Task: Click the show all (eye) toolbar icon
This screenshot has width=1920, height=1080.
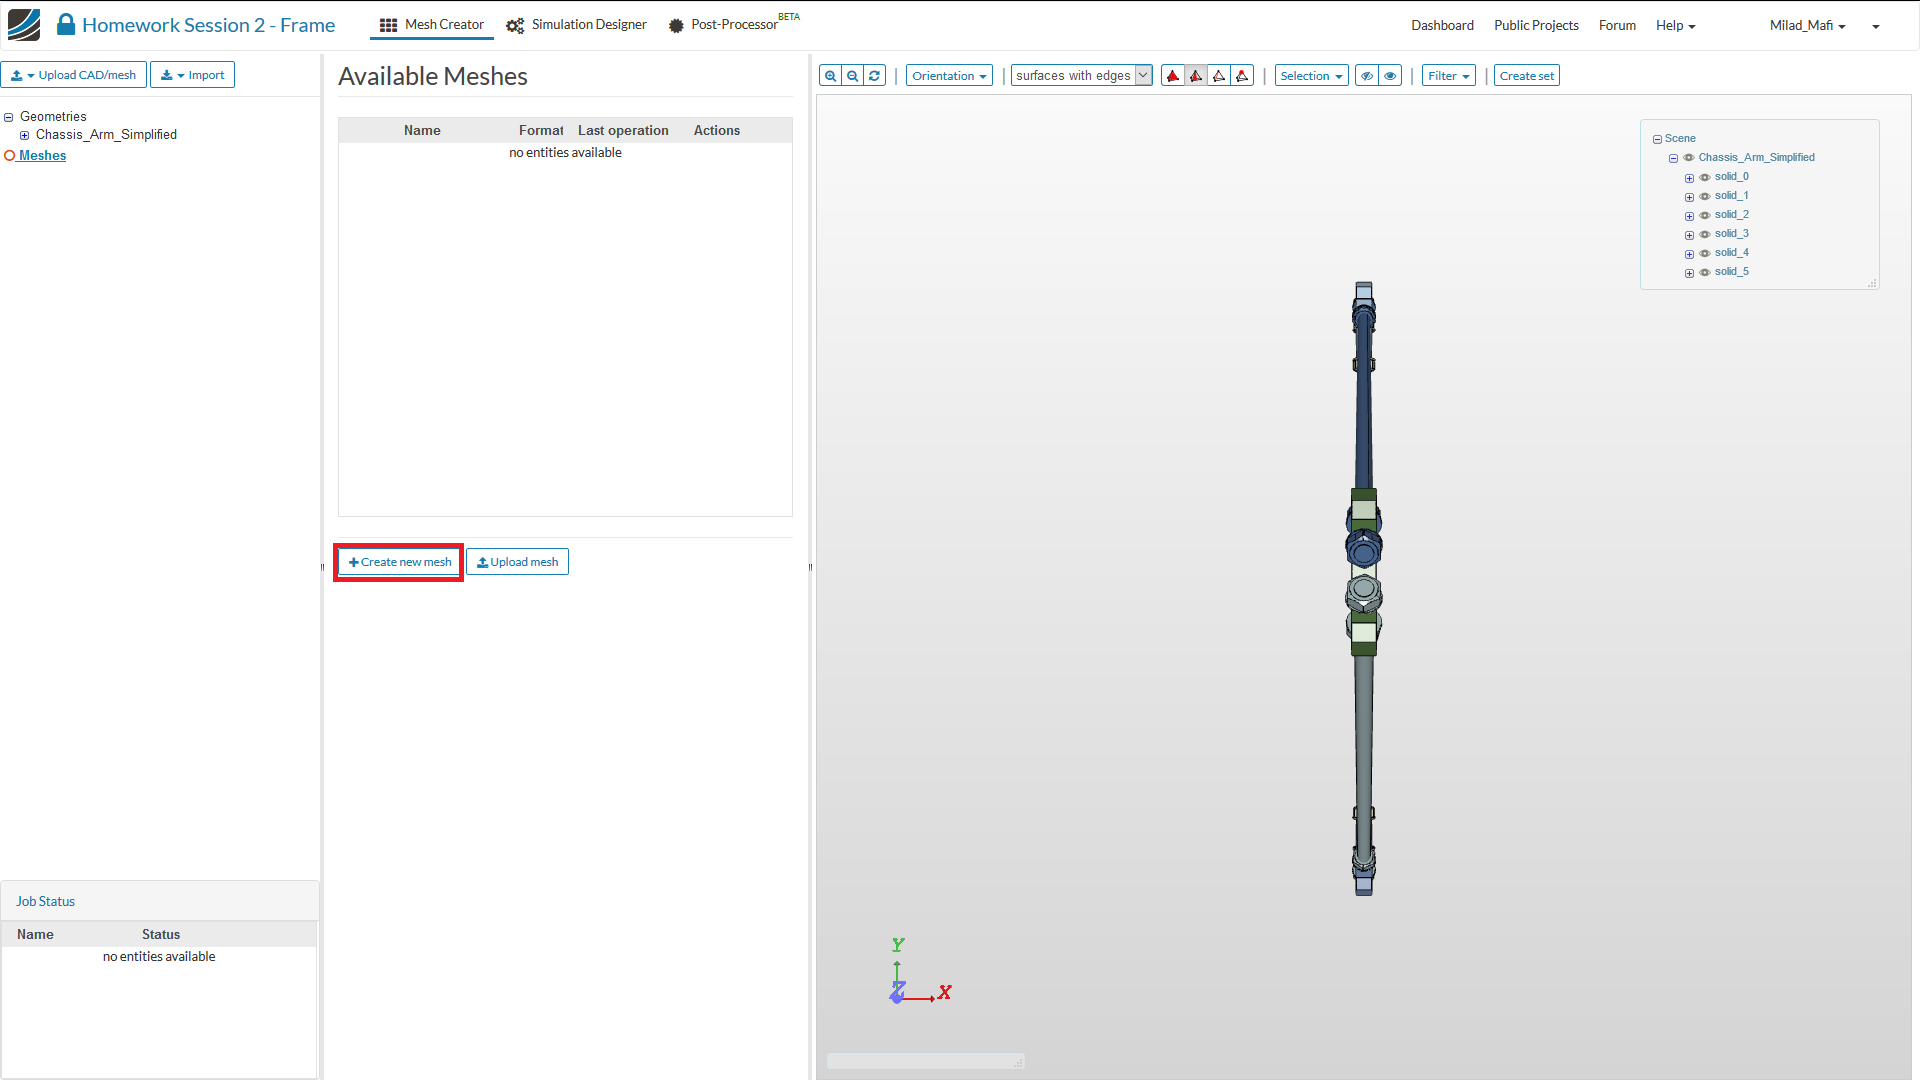Action: (x=1390, y=76)
